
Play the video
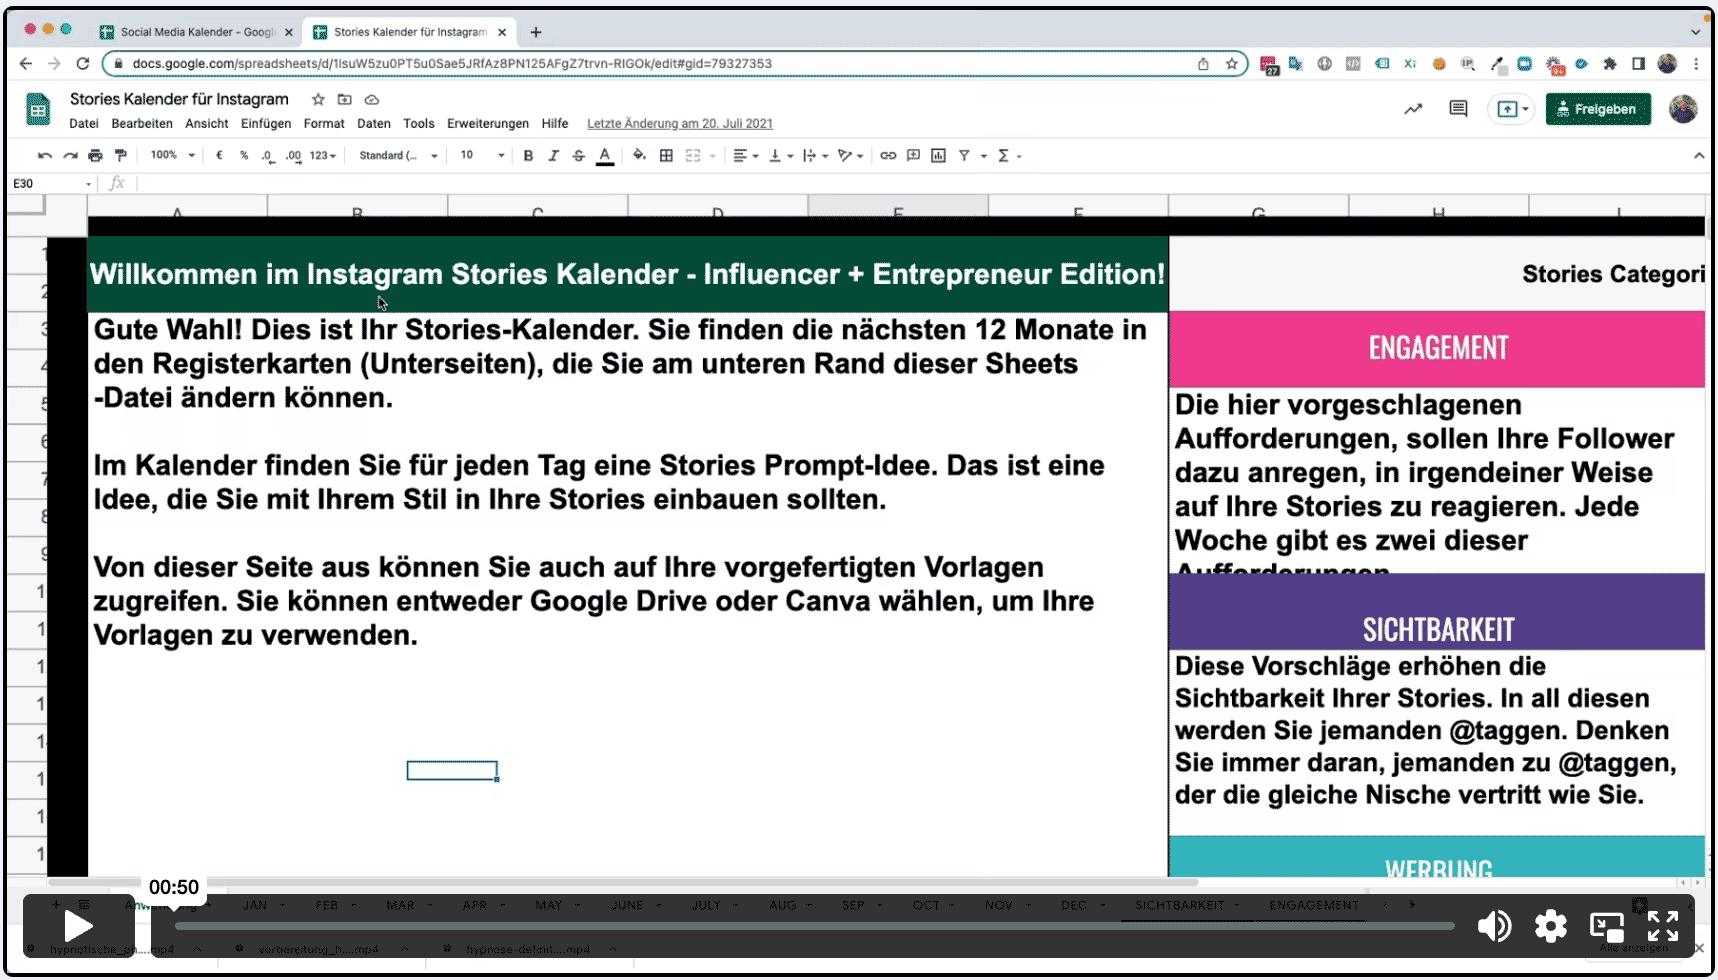(79, 926)
